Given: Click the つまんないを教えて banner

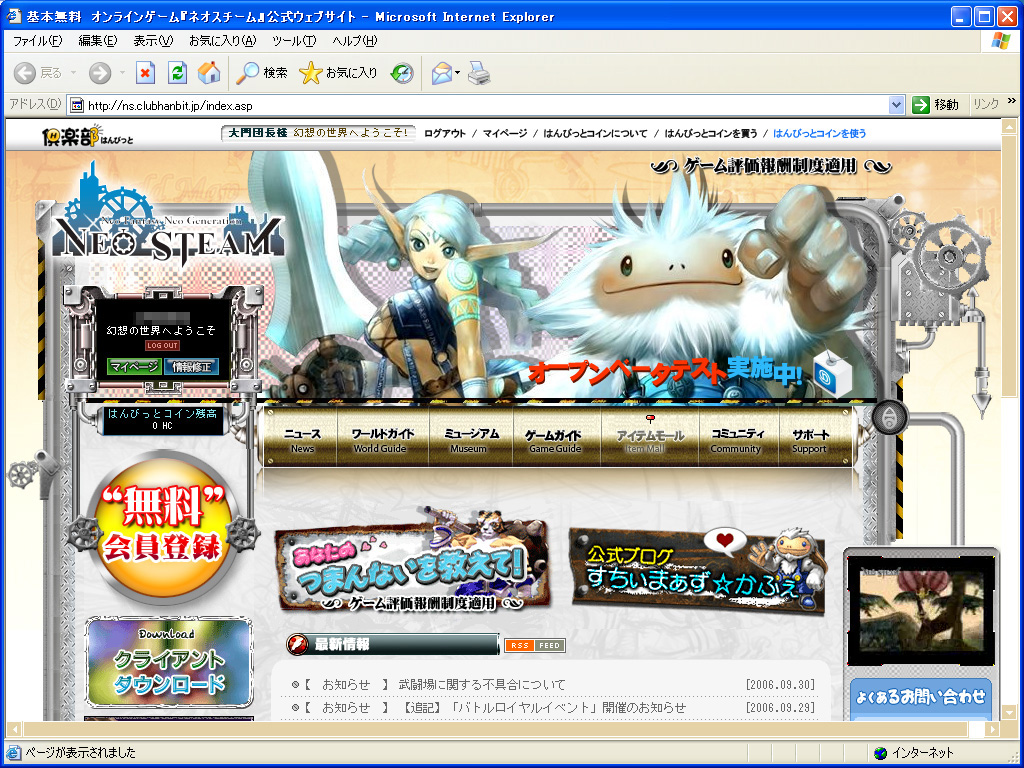Looking at the screenshot, I should coord(411,563).
